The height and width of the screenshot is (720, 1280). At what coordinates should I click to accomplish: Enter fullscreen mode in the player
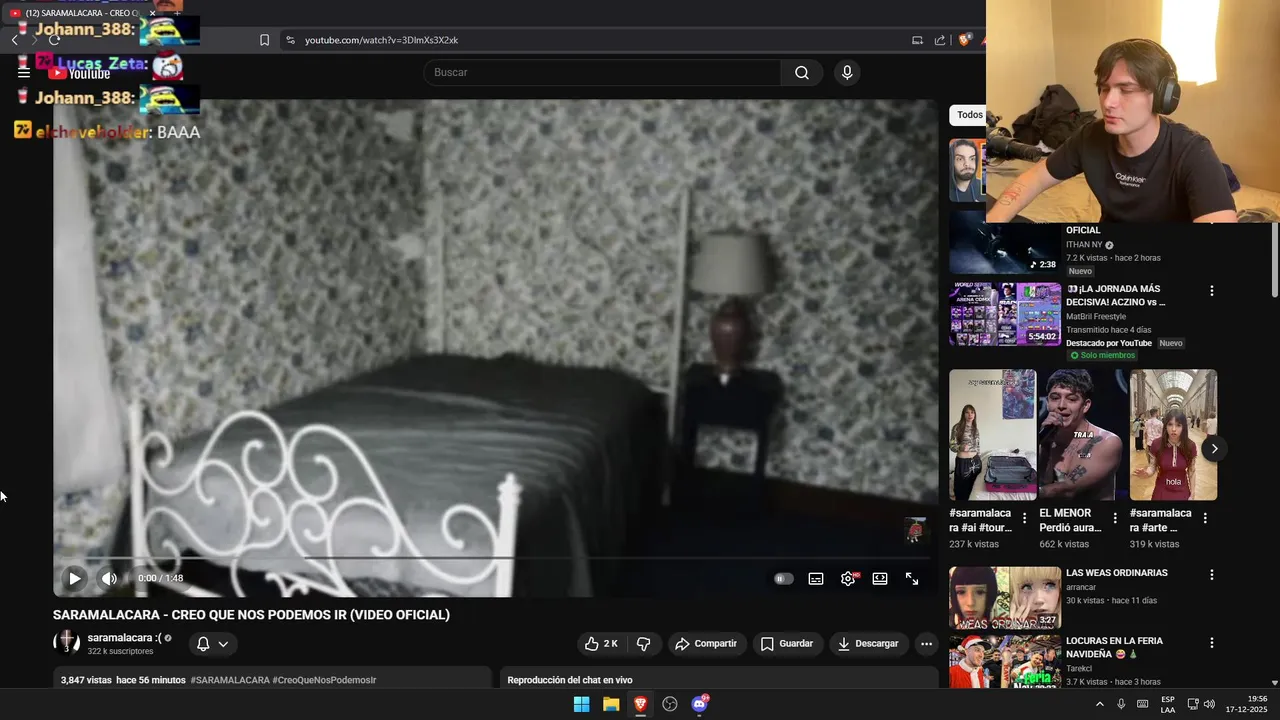(x=912, y=578)
